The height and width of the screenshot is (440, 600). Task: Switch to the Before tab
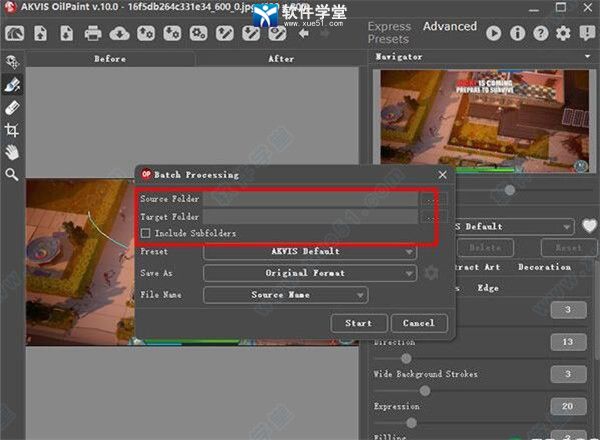click(110, 59)
